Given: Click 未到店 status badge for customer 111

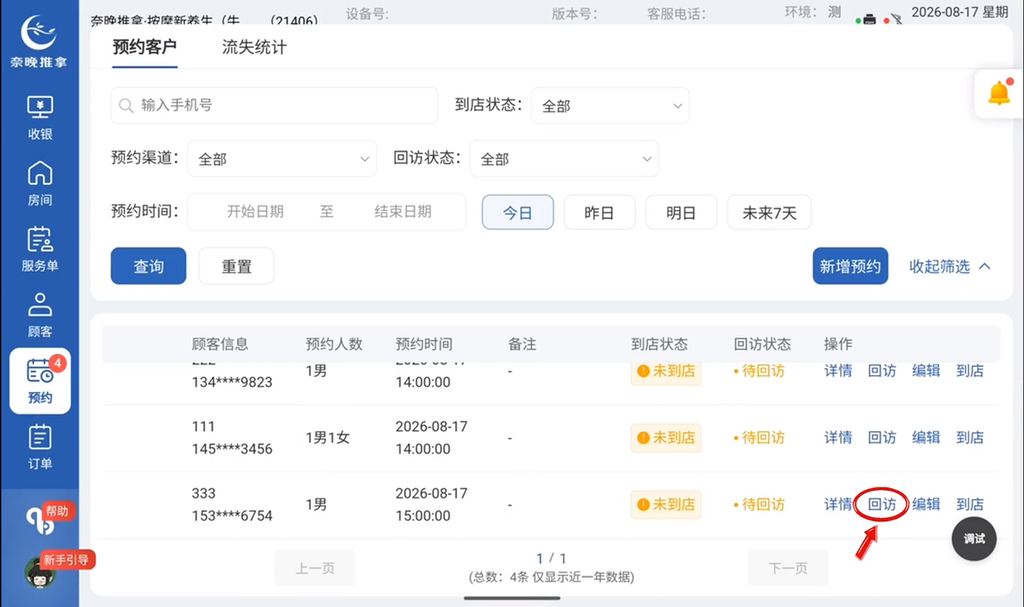Looking at the screenshot, I should 666,438.
